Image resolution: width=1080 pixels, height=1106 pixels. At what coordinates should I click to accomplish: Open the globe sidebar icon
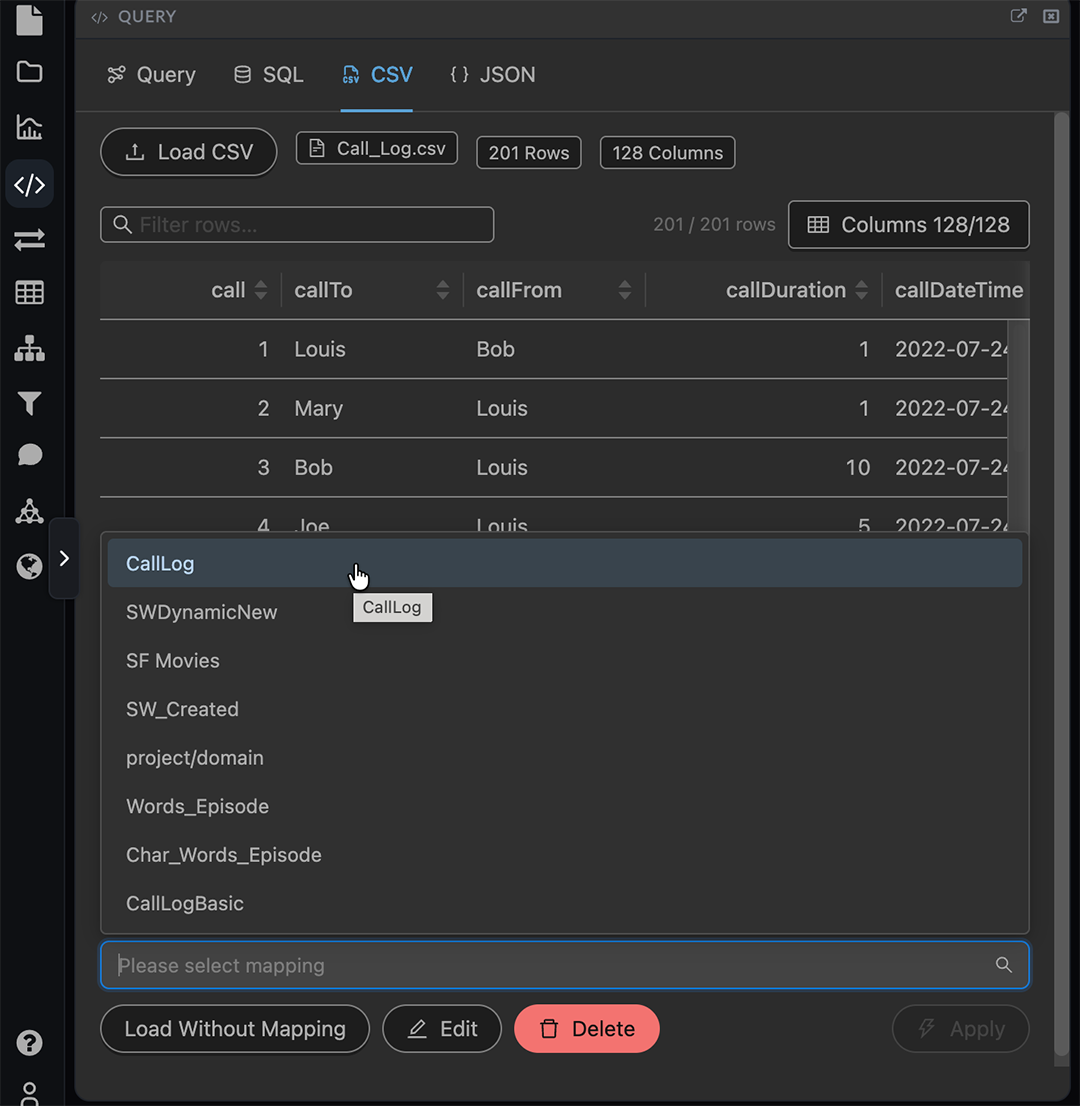tap(29, 566)
